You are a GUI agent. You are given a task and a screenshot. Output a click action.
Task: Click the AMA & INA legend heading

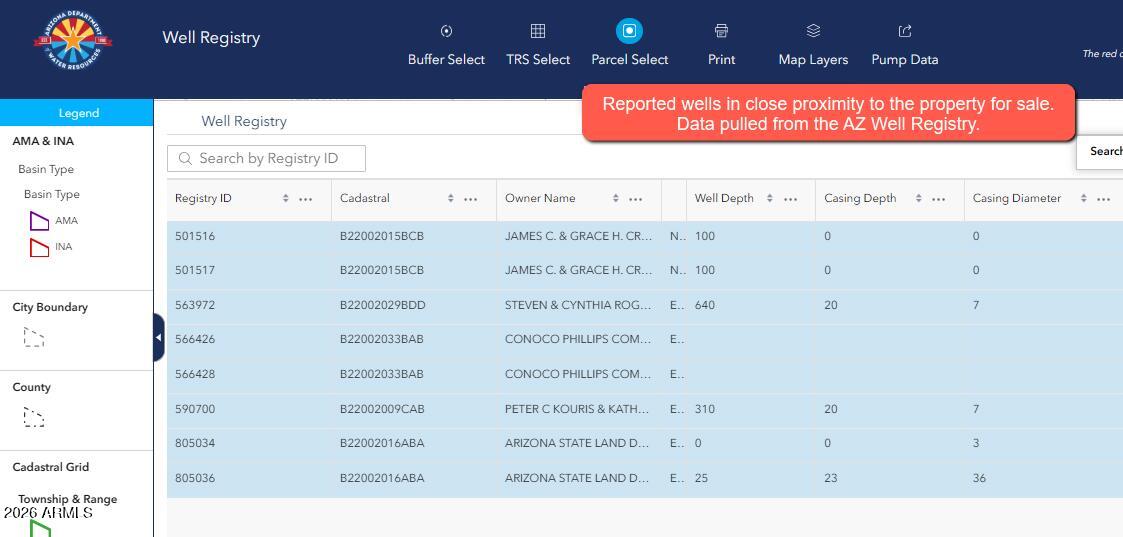pyautogui.click(x=43, y=141)
